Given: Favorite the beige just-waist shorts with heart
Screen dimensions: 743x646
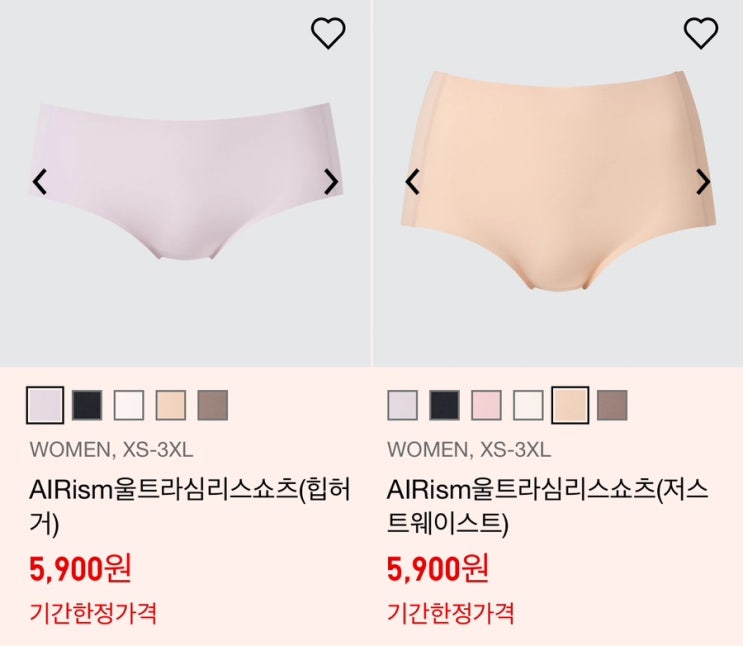Looking at the screenshot, I should click(701, 33).
